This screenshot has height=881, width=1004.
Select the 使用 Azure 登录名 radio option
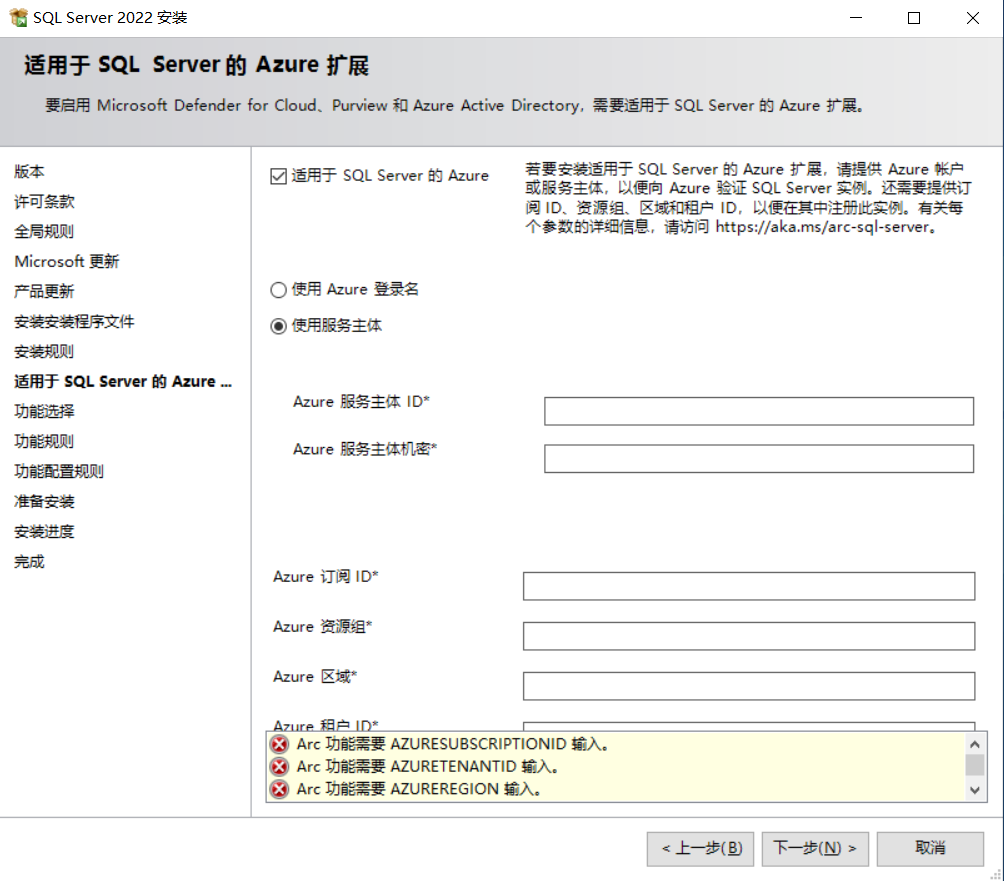278,290
